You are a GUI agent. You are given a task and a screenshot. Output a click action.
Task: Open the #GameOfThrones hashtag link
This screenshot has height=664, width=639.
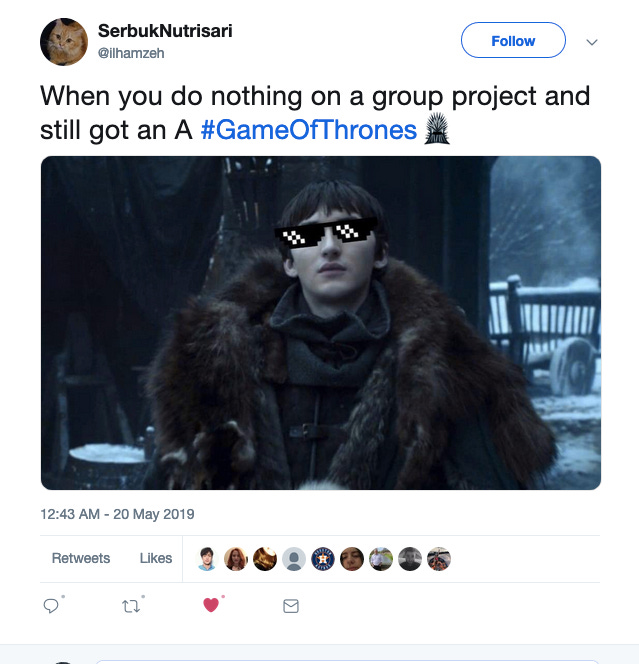tap(309, 130)
